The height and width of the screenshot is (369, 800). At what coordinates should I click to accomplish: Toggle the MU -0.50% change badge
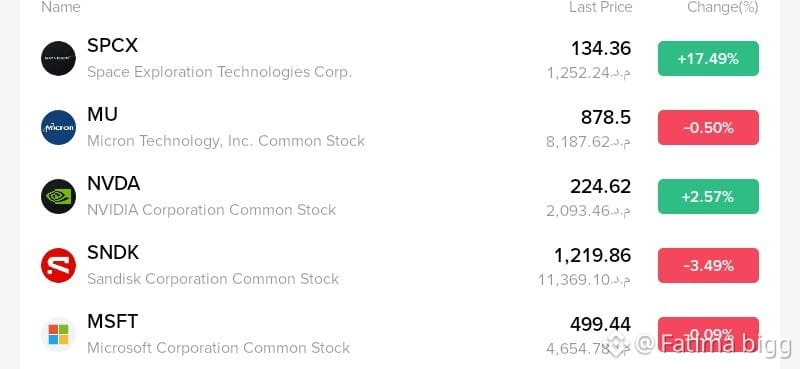(x=708, y=128)
